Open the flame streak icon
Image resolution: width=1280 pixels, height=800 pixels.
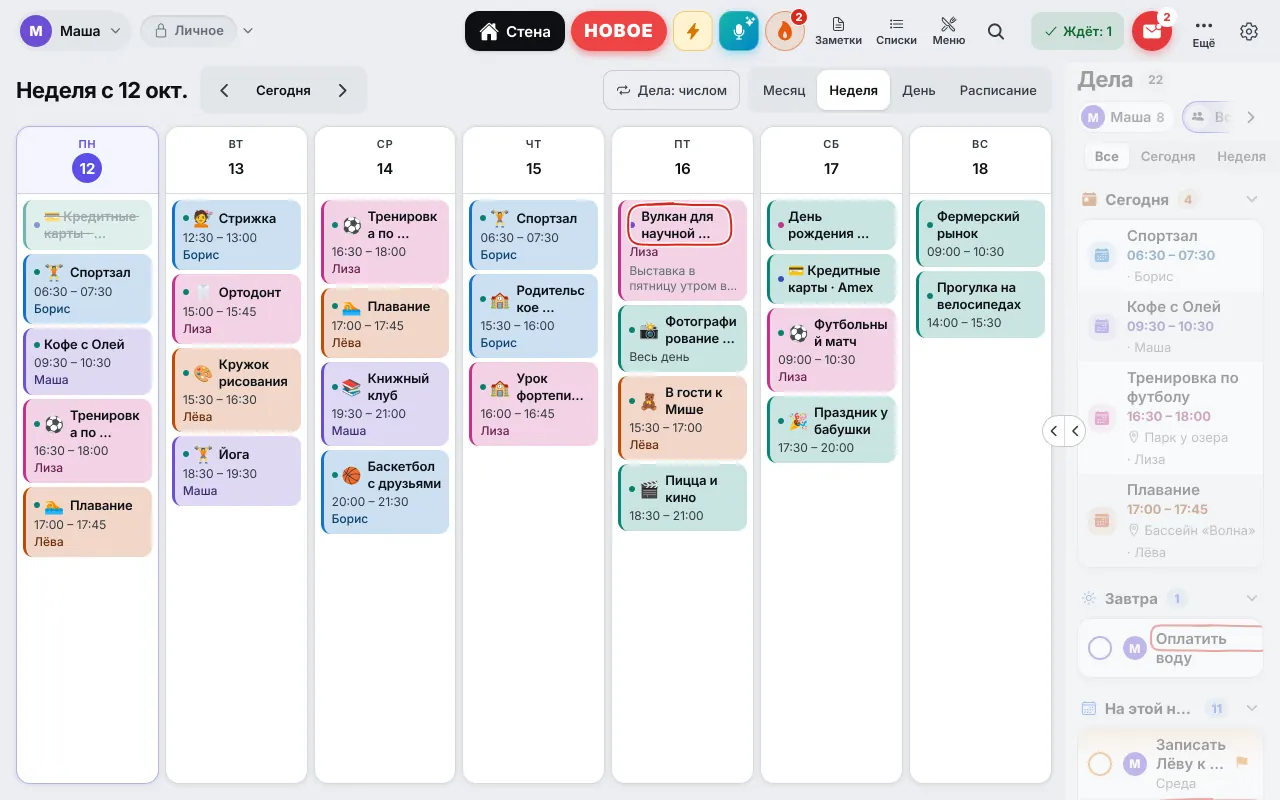click(x=785, y=31)
